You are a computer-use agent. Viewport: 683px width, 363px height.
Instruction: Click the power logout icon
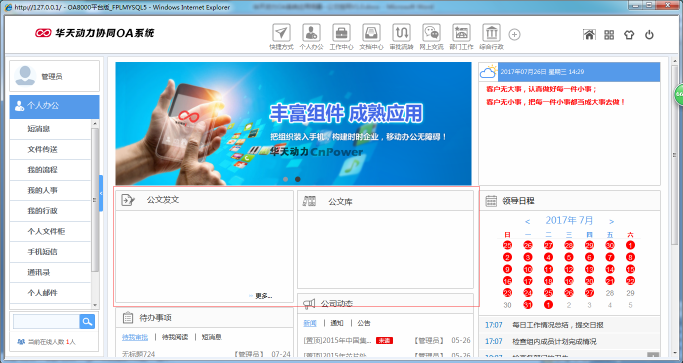click(x=649, y=35)
